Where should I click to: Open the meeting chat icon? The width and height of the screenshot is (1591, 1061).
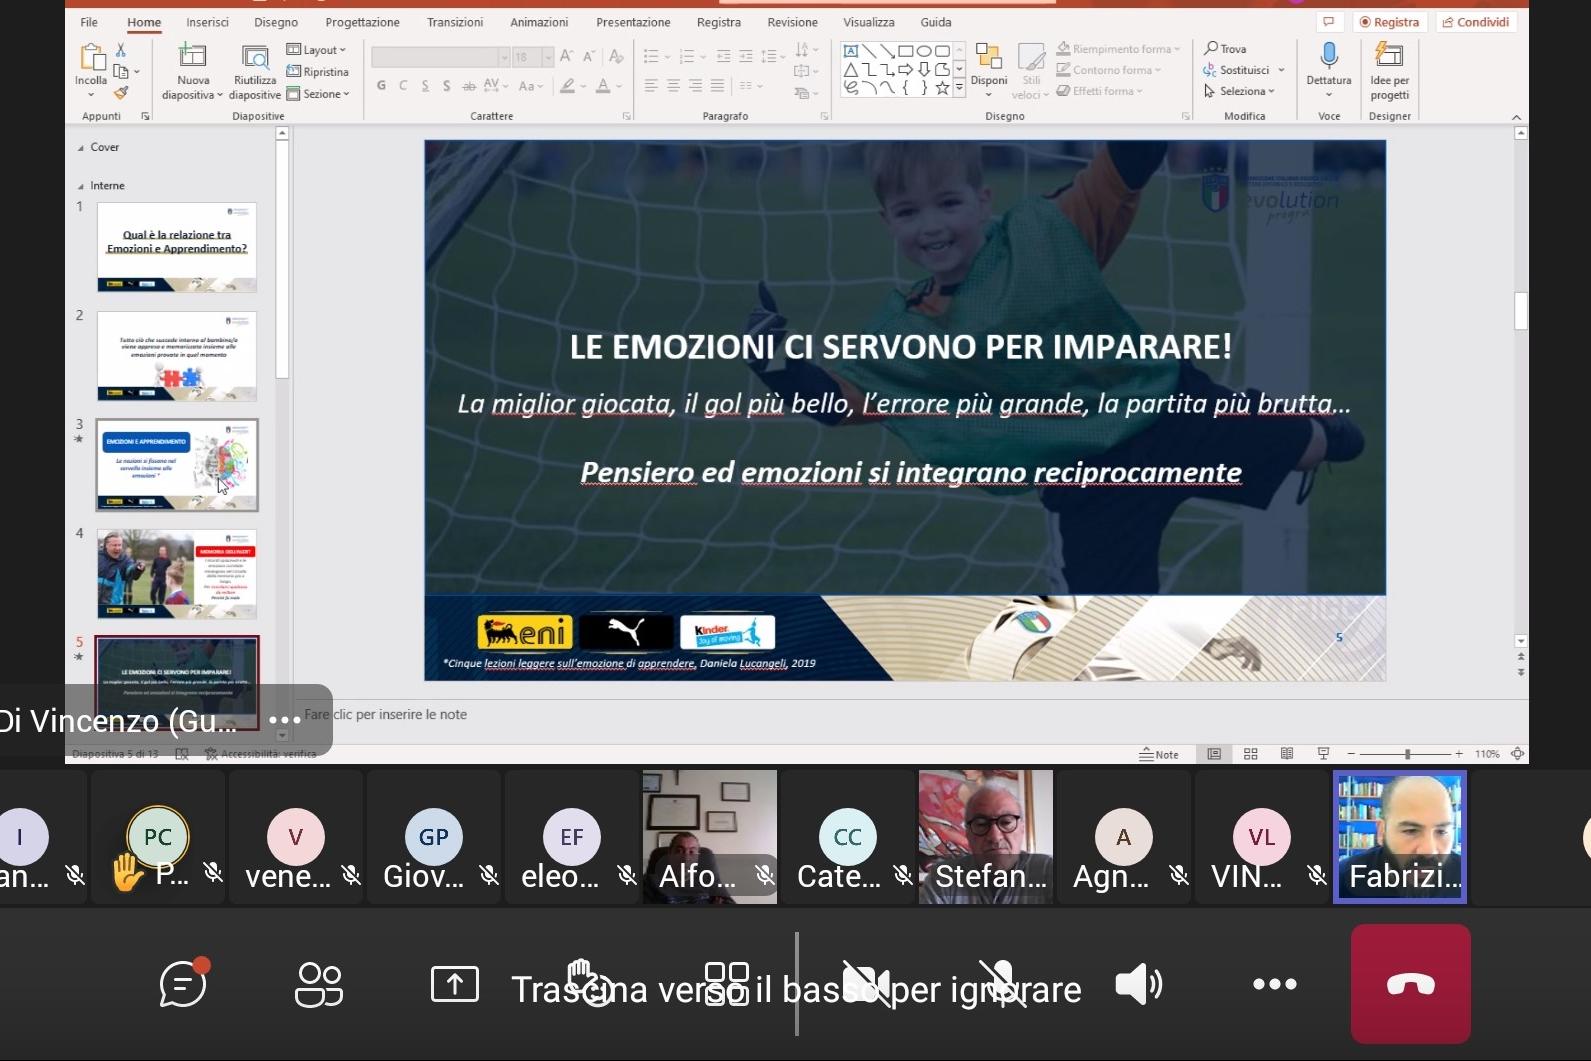[183, 985]
